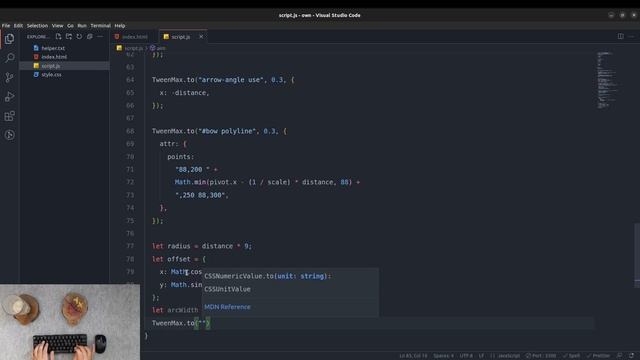Open the Run menu
640x360 pixels.
pos(82,25)
